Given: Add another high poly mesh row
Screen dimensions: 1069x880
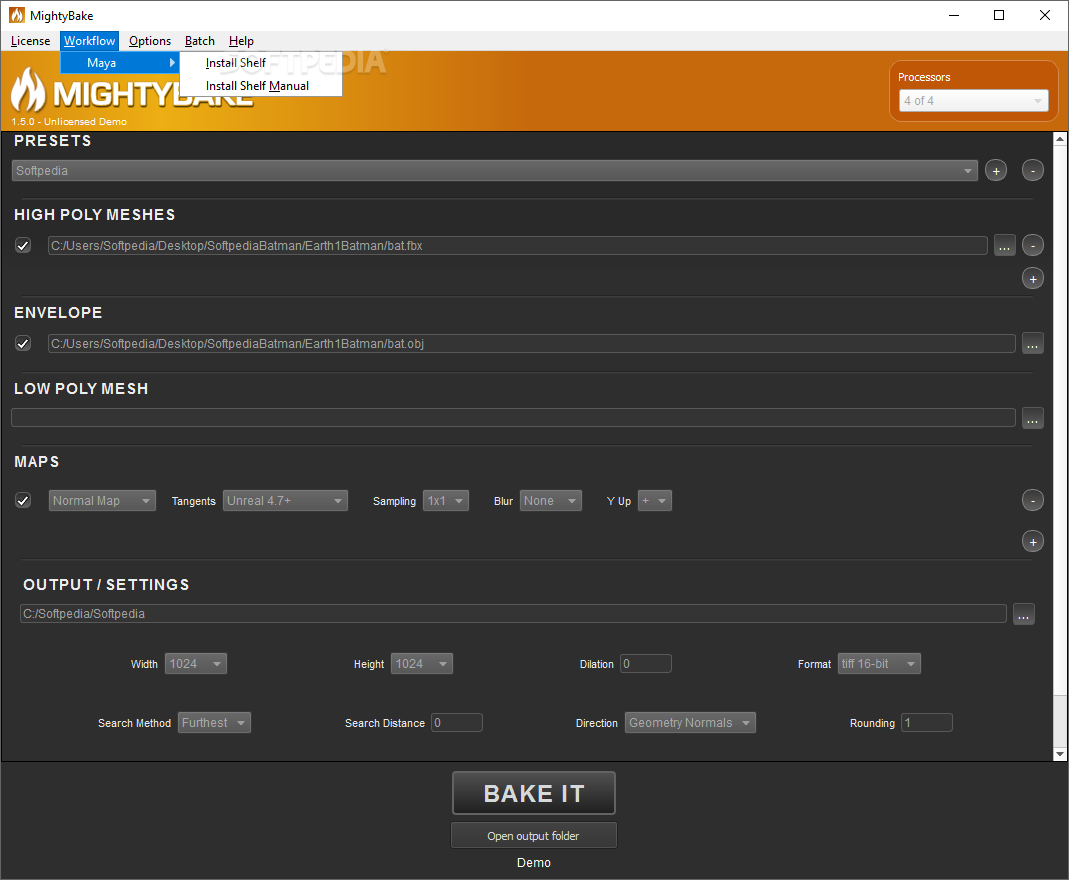Looking at the screenshot, I should tap(1032, 279).
